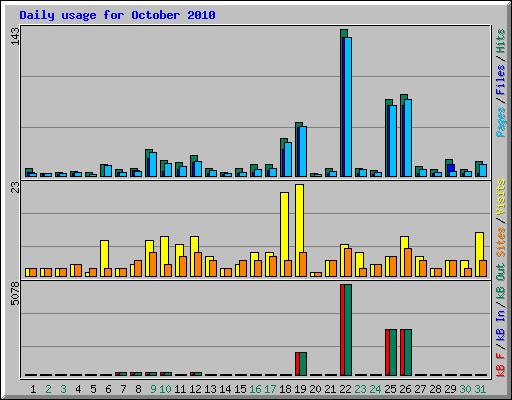The height and width of the screenshot is (400, 512).
Task: Click day 29 on the x-axis
Action: click(450, 389)
